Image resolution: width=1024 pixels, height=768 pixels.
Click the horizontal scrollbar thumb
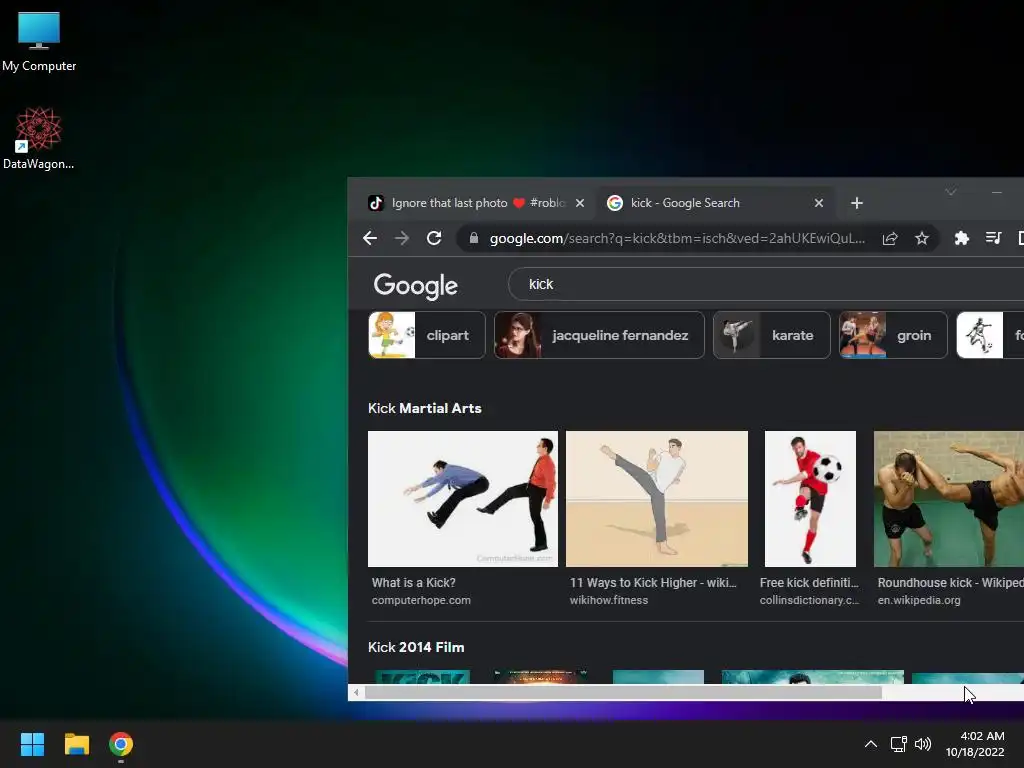pyautogui.click(x=623, y=692)
